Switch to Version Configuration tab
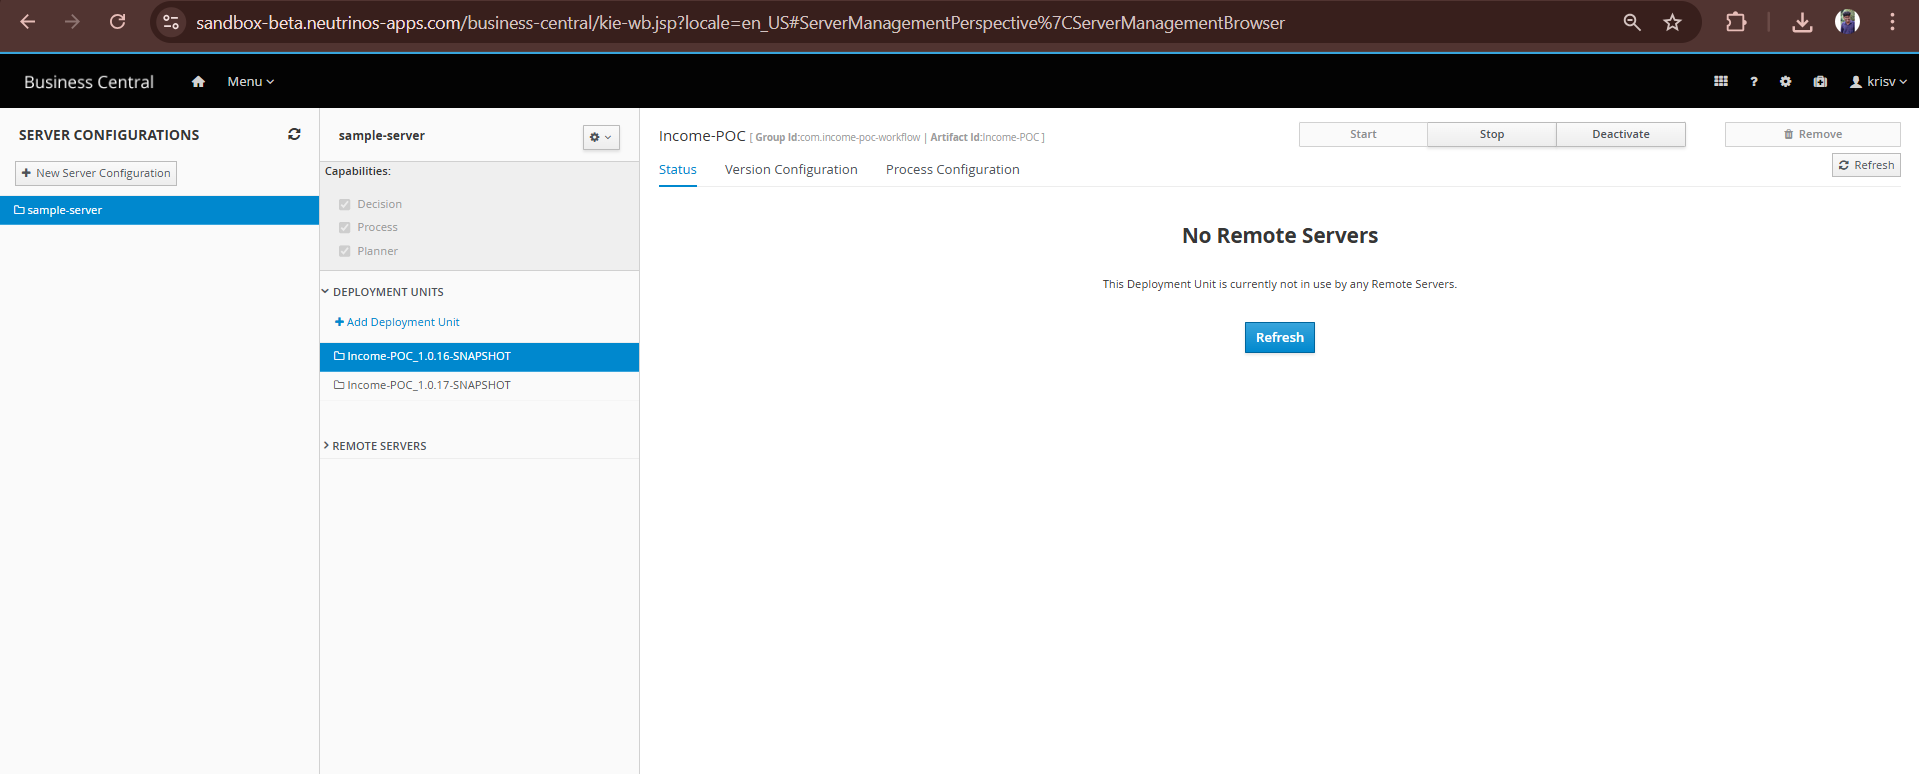 coord(791,170)
